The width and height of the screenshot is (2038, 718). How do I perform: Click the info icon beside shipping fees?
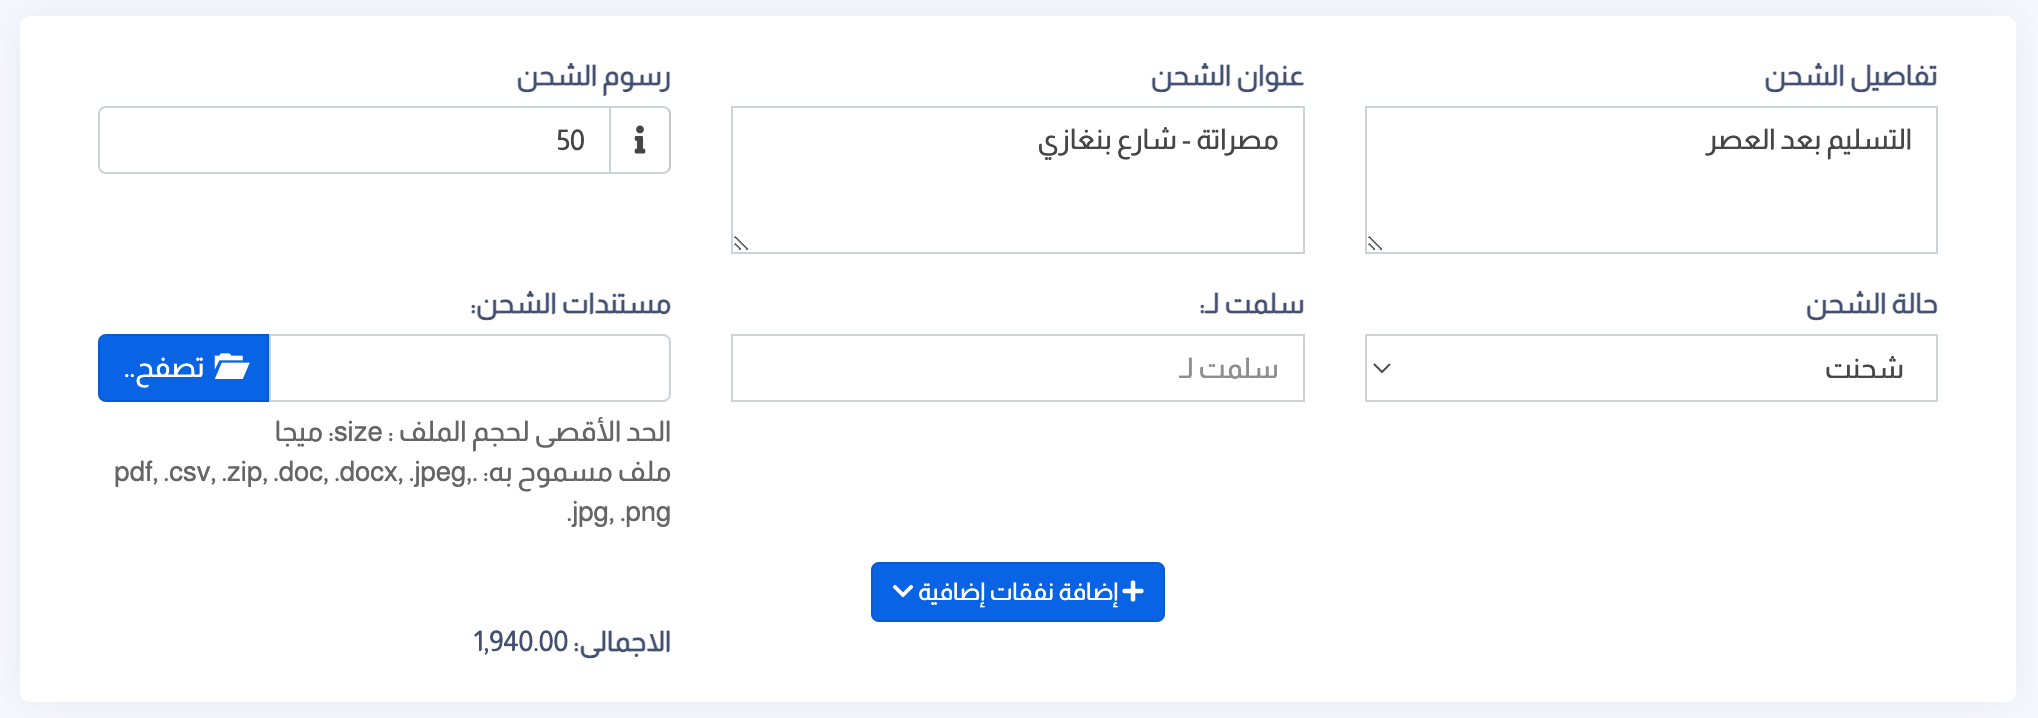(x=640, y=140)
